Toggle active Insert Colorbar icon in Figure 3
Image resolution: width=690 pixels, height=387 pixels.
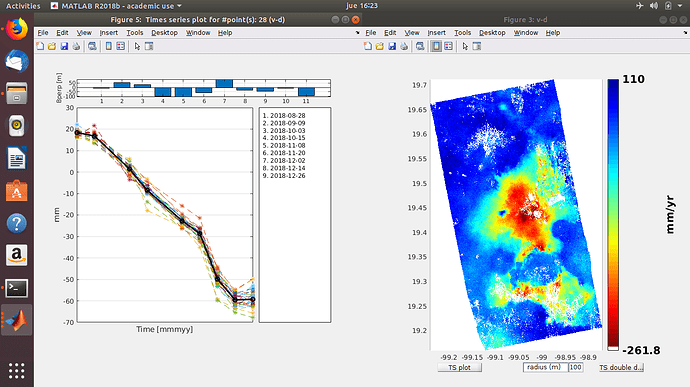[x=436, y=46]
